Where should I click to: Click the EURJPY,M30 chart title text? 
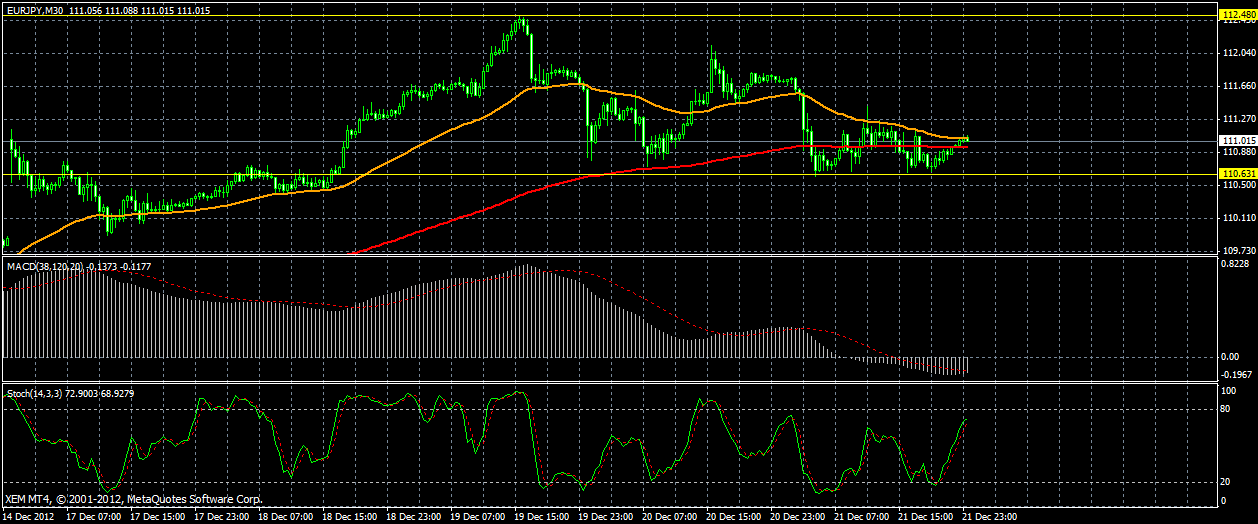[35, 9]
